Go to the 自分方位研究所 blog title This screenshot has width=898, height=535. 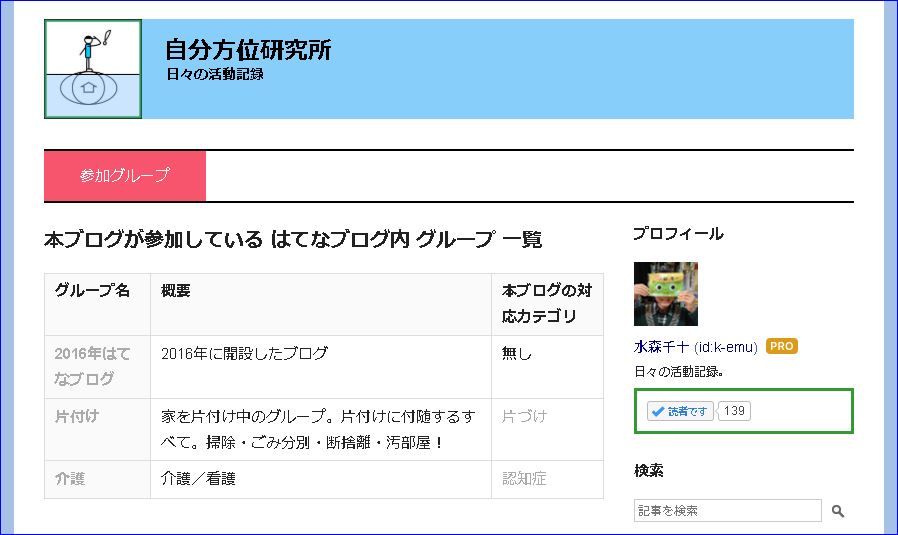click(248, 50)
